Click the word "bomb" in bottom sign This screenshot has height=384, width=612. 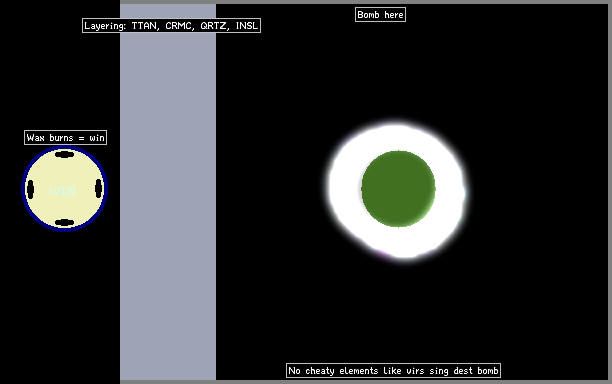click(488, 370)
